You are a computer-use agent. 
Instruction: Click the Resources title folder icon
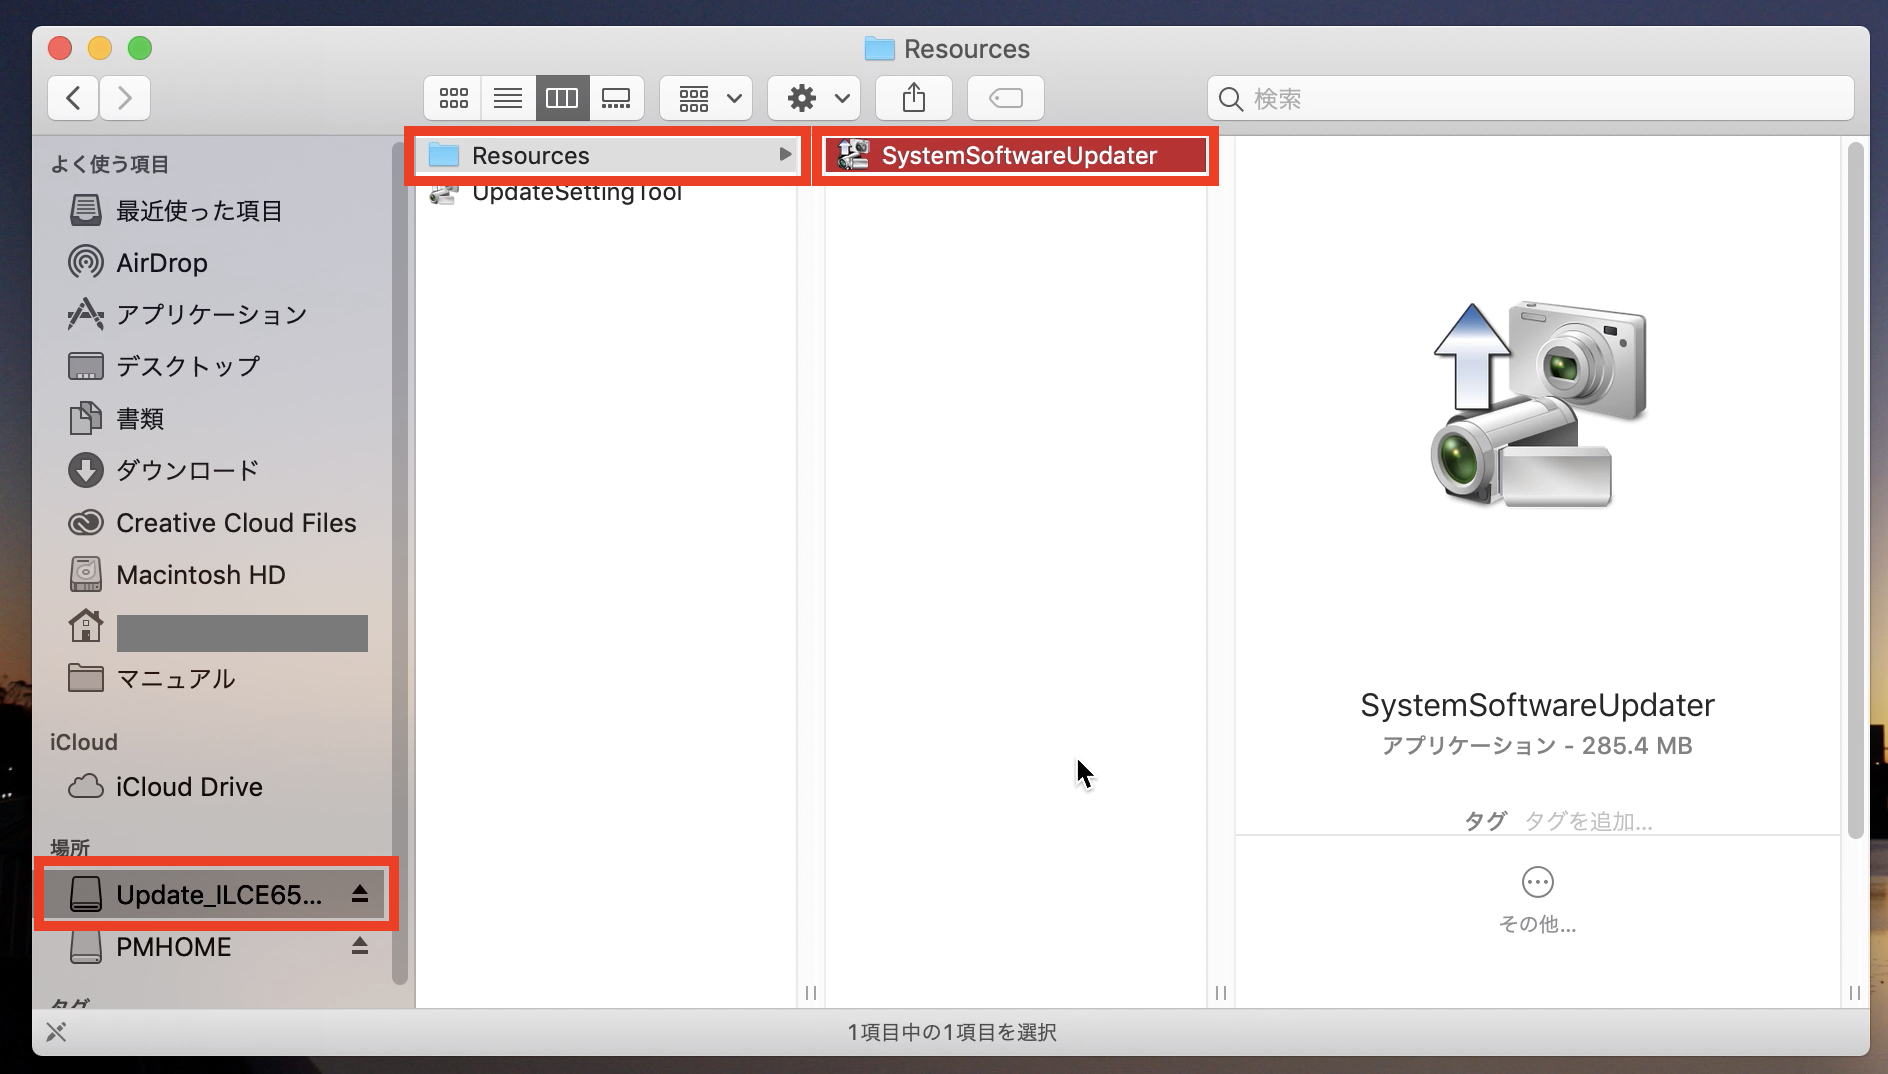[879, 48]
